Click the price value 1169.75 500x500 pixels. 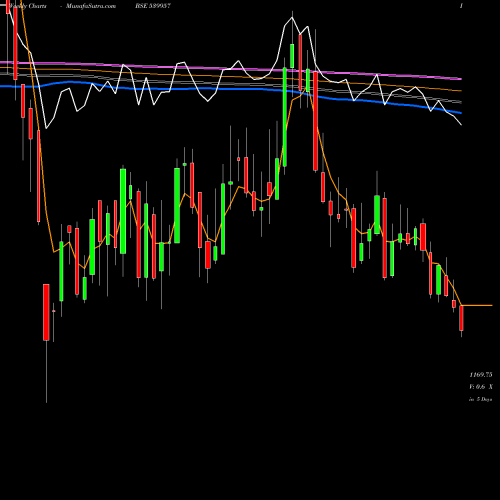pos(481,375)
